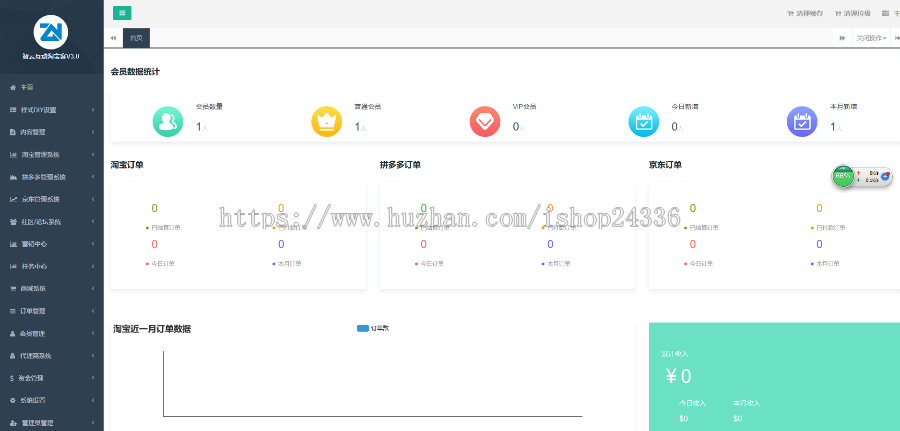
Task: Click the theme list icon in top bar
Action: [x=886, y=13]
